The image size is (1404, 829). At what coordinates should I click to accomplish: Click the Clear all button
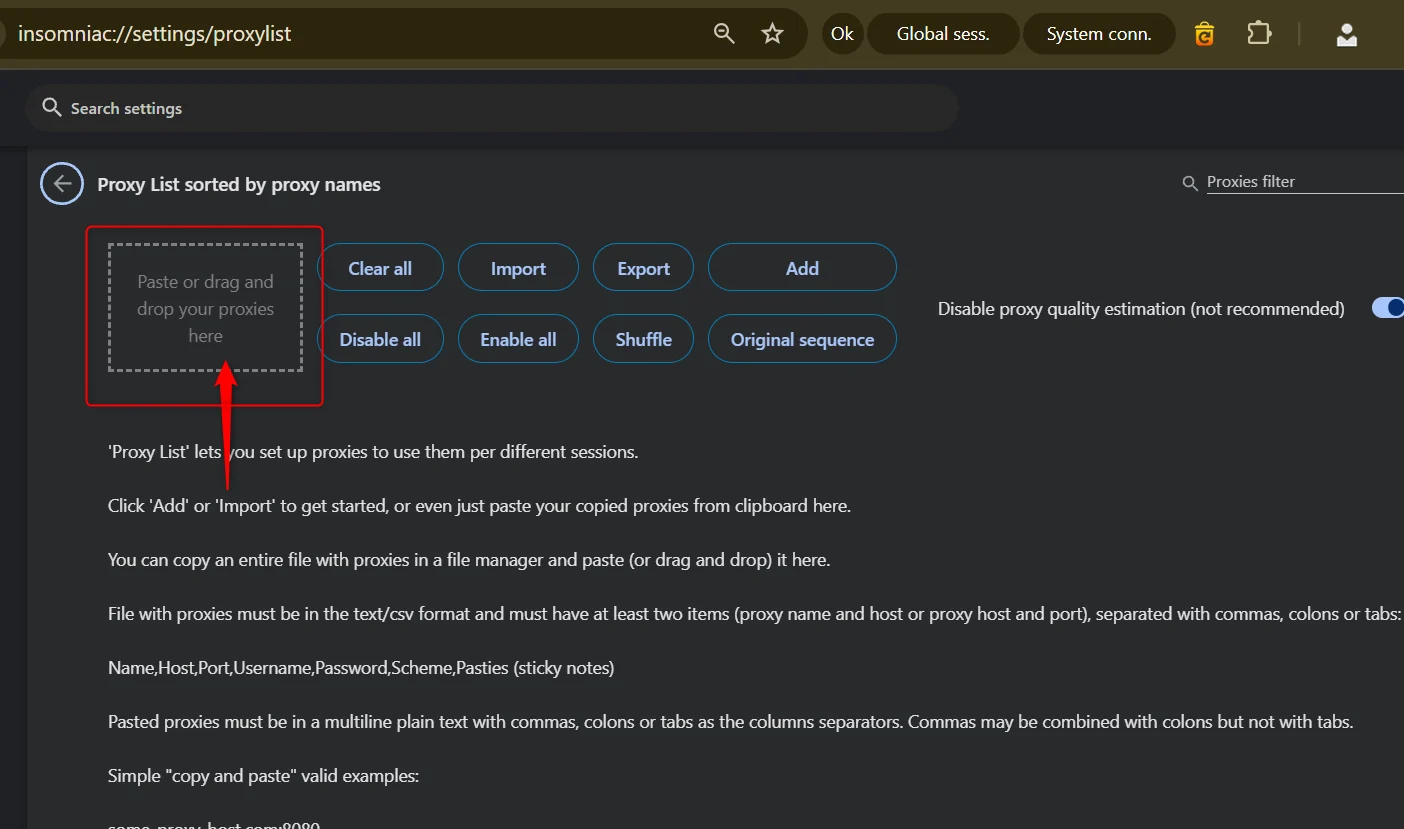(x=380, y=268)
